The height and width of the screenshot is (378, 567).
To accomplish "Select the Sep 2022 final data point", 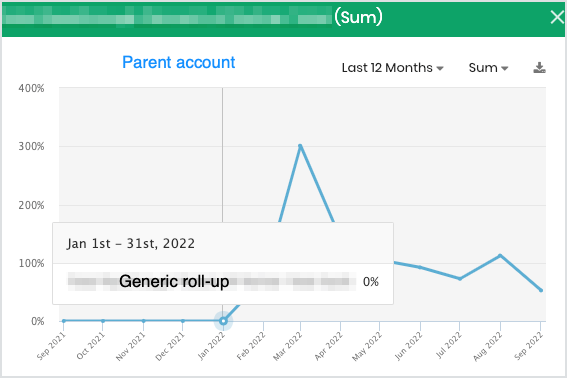I will 541,290.
